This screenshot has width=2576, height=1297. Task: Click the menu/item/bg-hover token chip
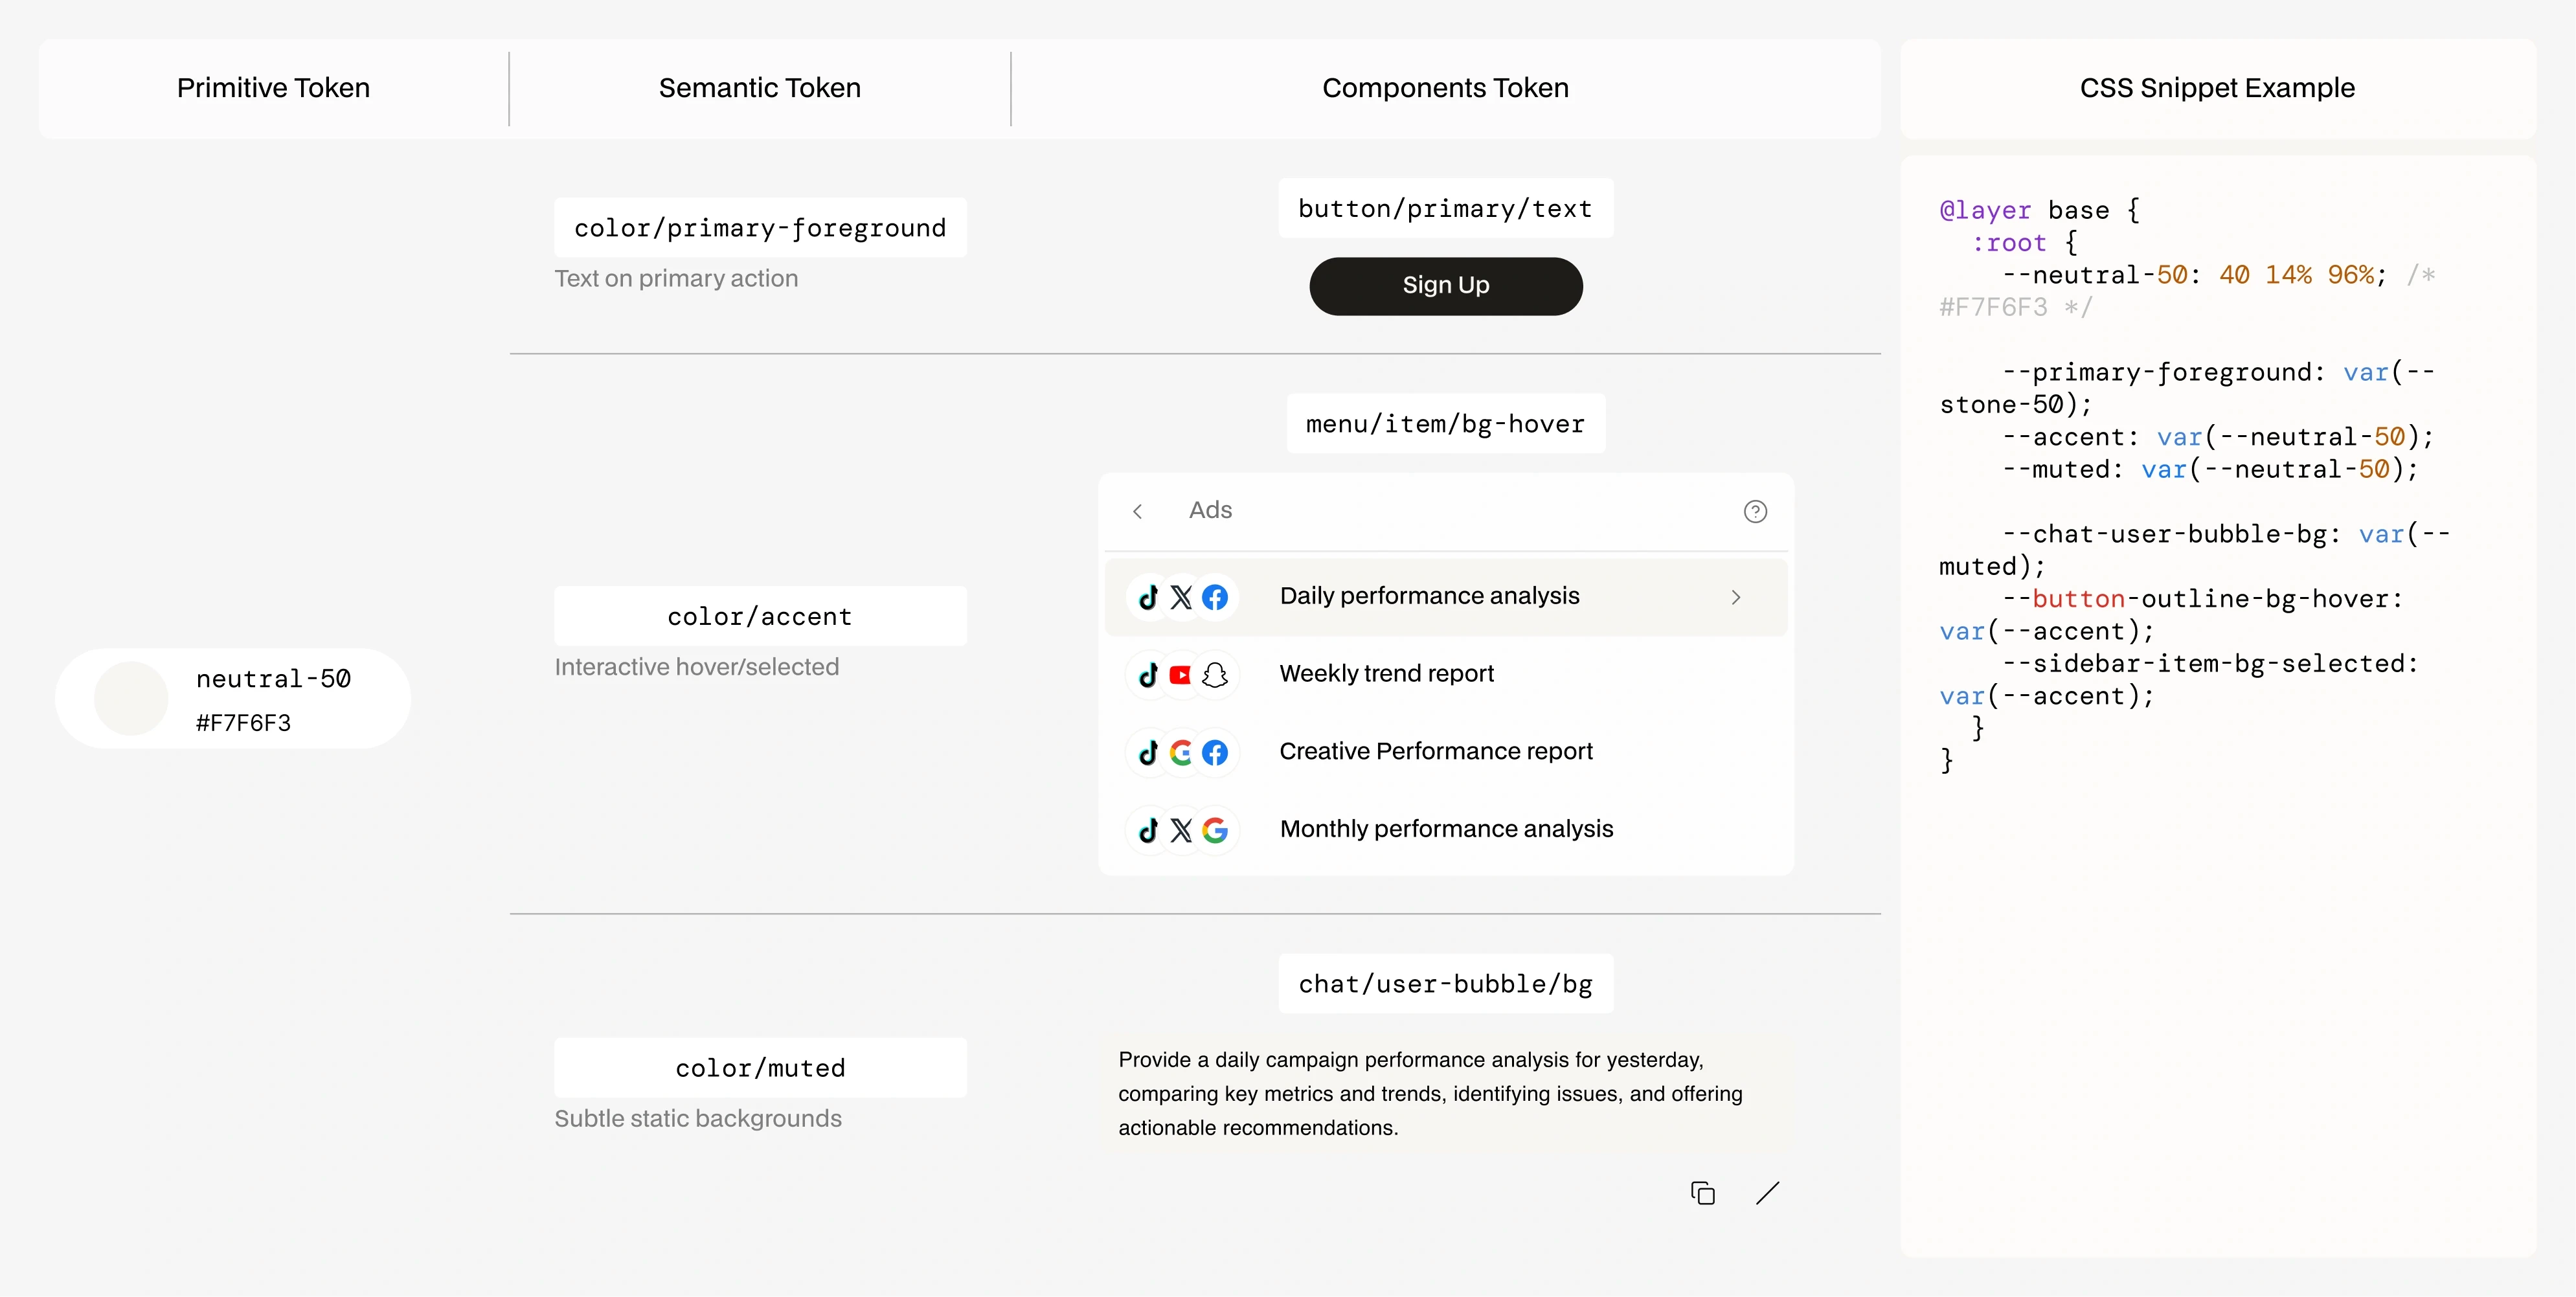click(1445, 423)
